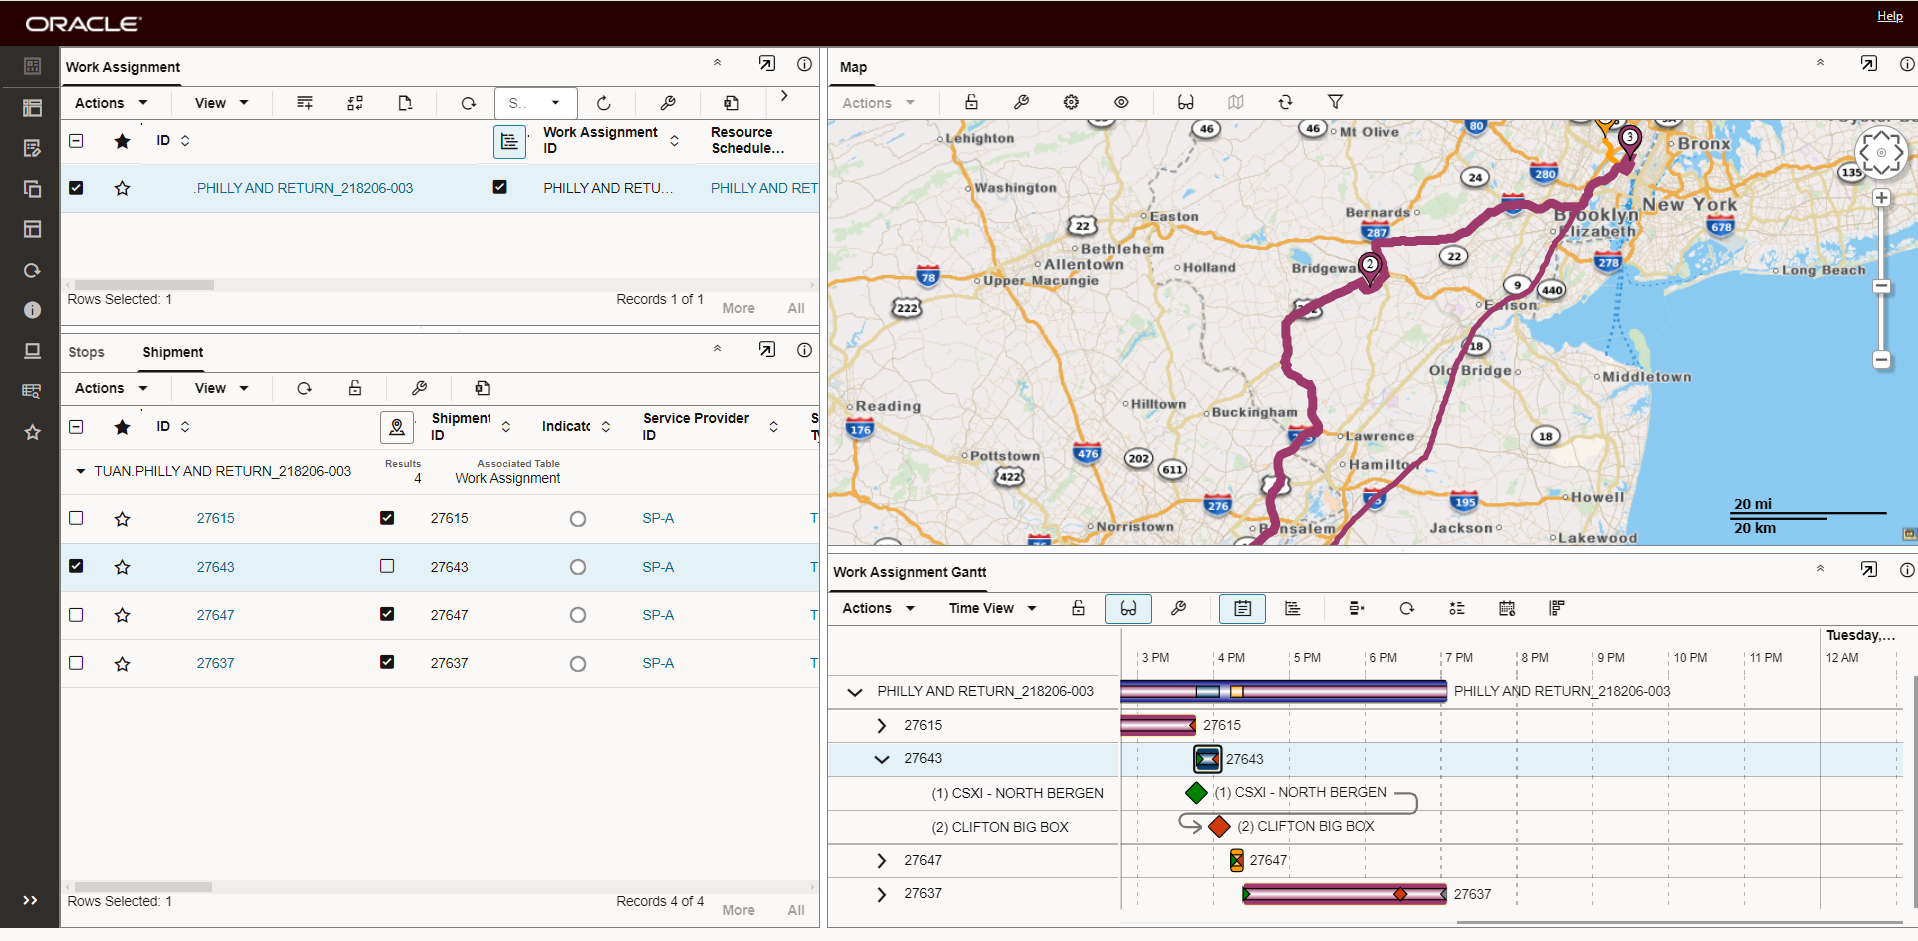Image resolution: width=1918 pixels, height=941 pixels.
Task: Expand Gantt row 27615
Action: 881,725
